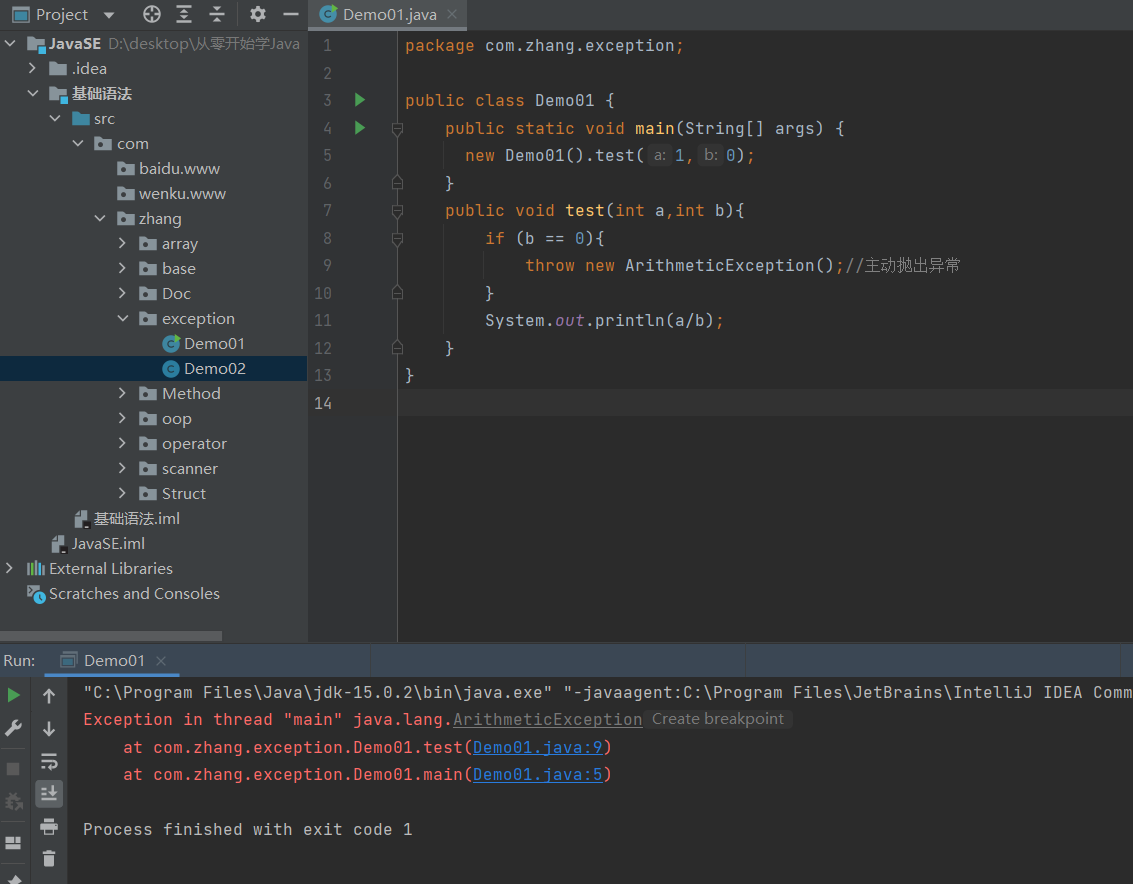Click the Create breakpoint hint
The width and height of the screenshot is (1133, 884).
click(718, 719)
